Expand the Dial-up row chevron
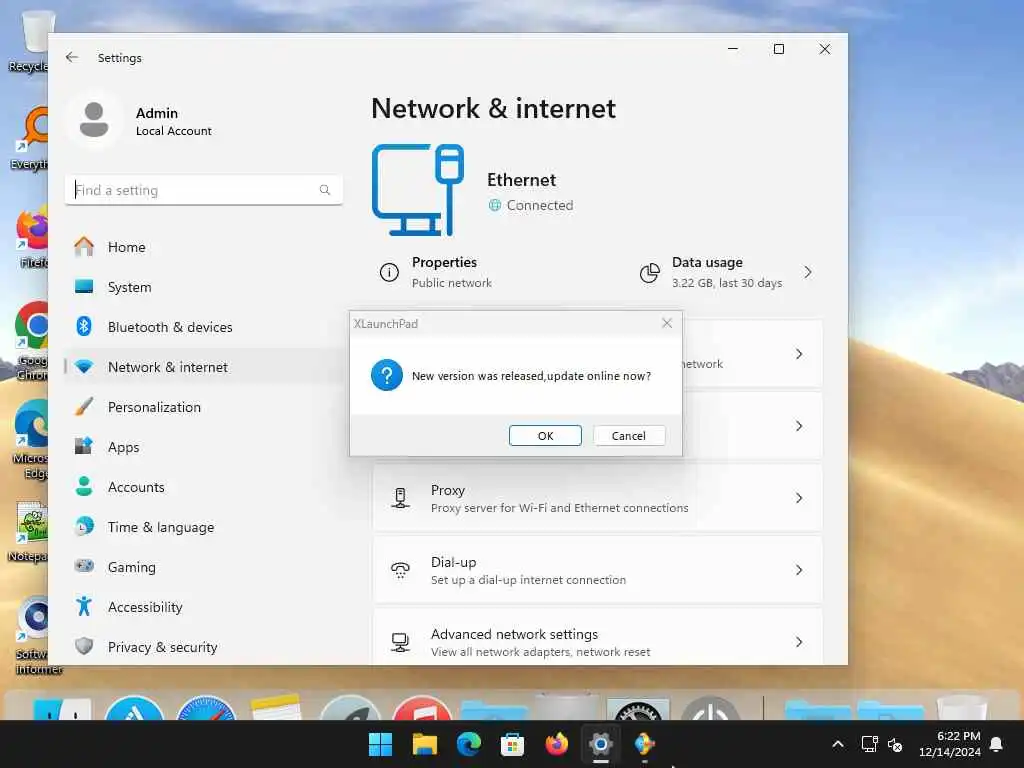 799,570
